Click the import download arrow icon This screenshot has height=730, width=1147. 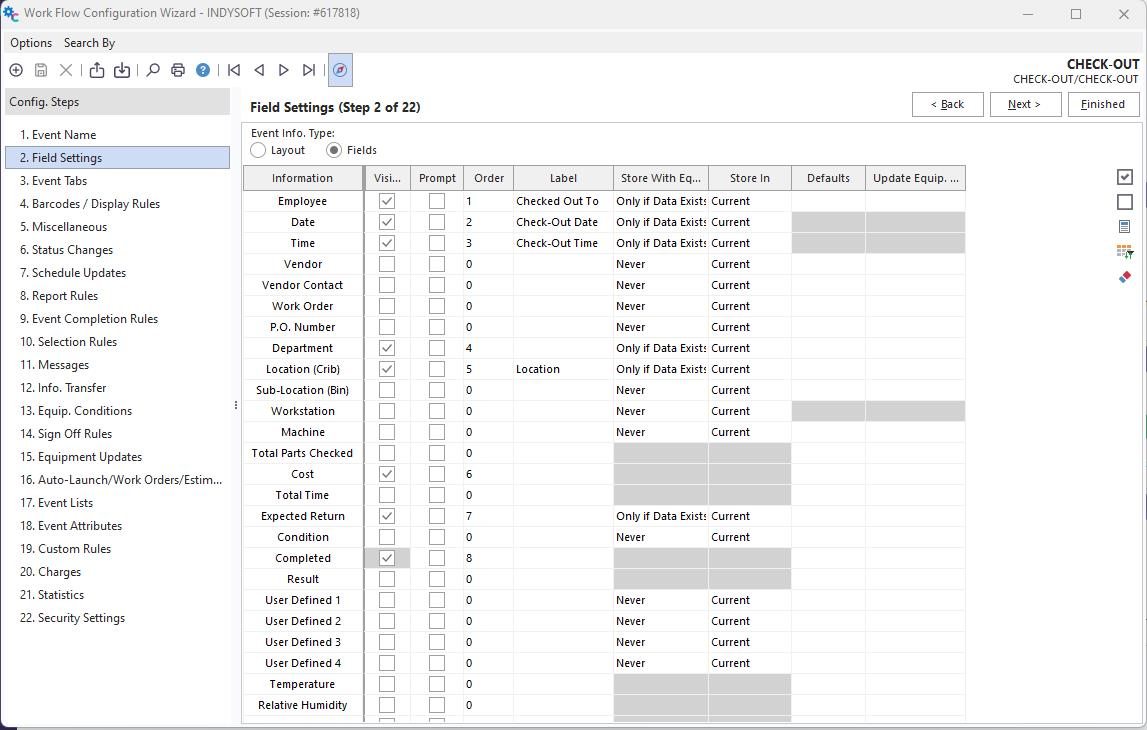pos(122,70)
